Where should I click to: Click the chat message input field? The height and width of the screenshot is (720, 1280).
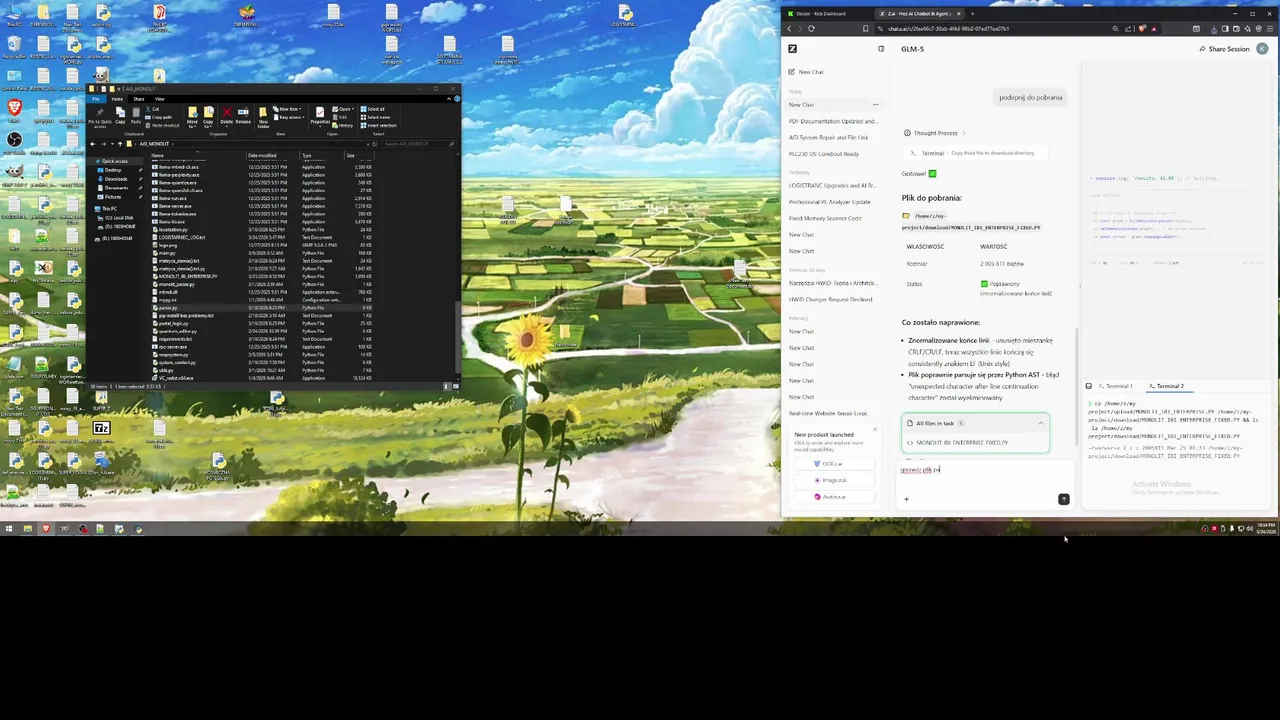coord(985,470)
